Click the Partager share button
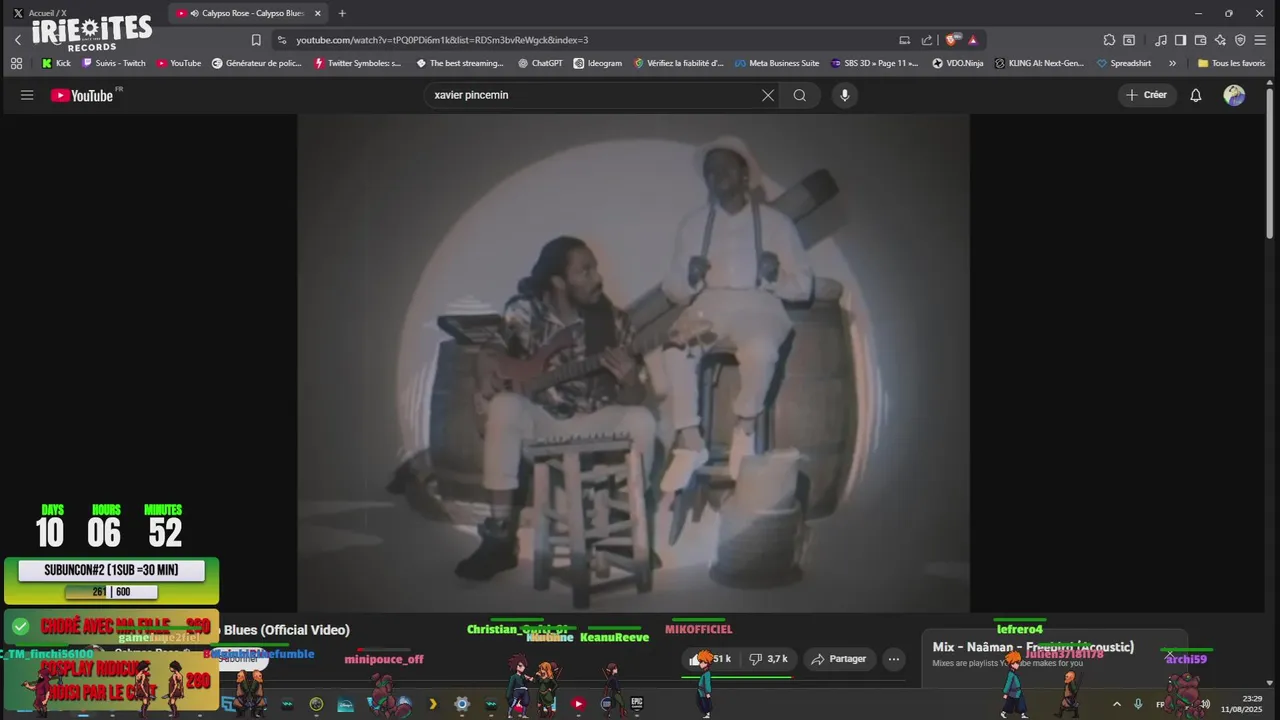1280x720 pixels. 839,659
